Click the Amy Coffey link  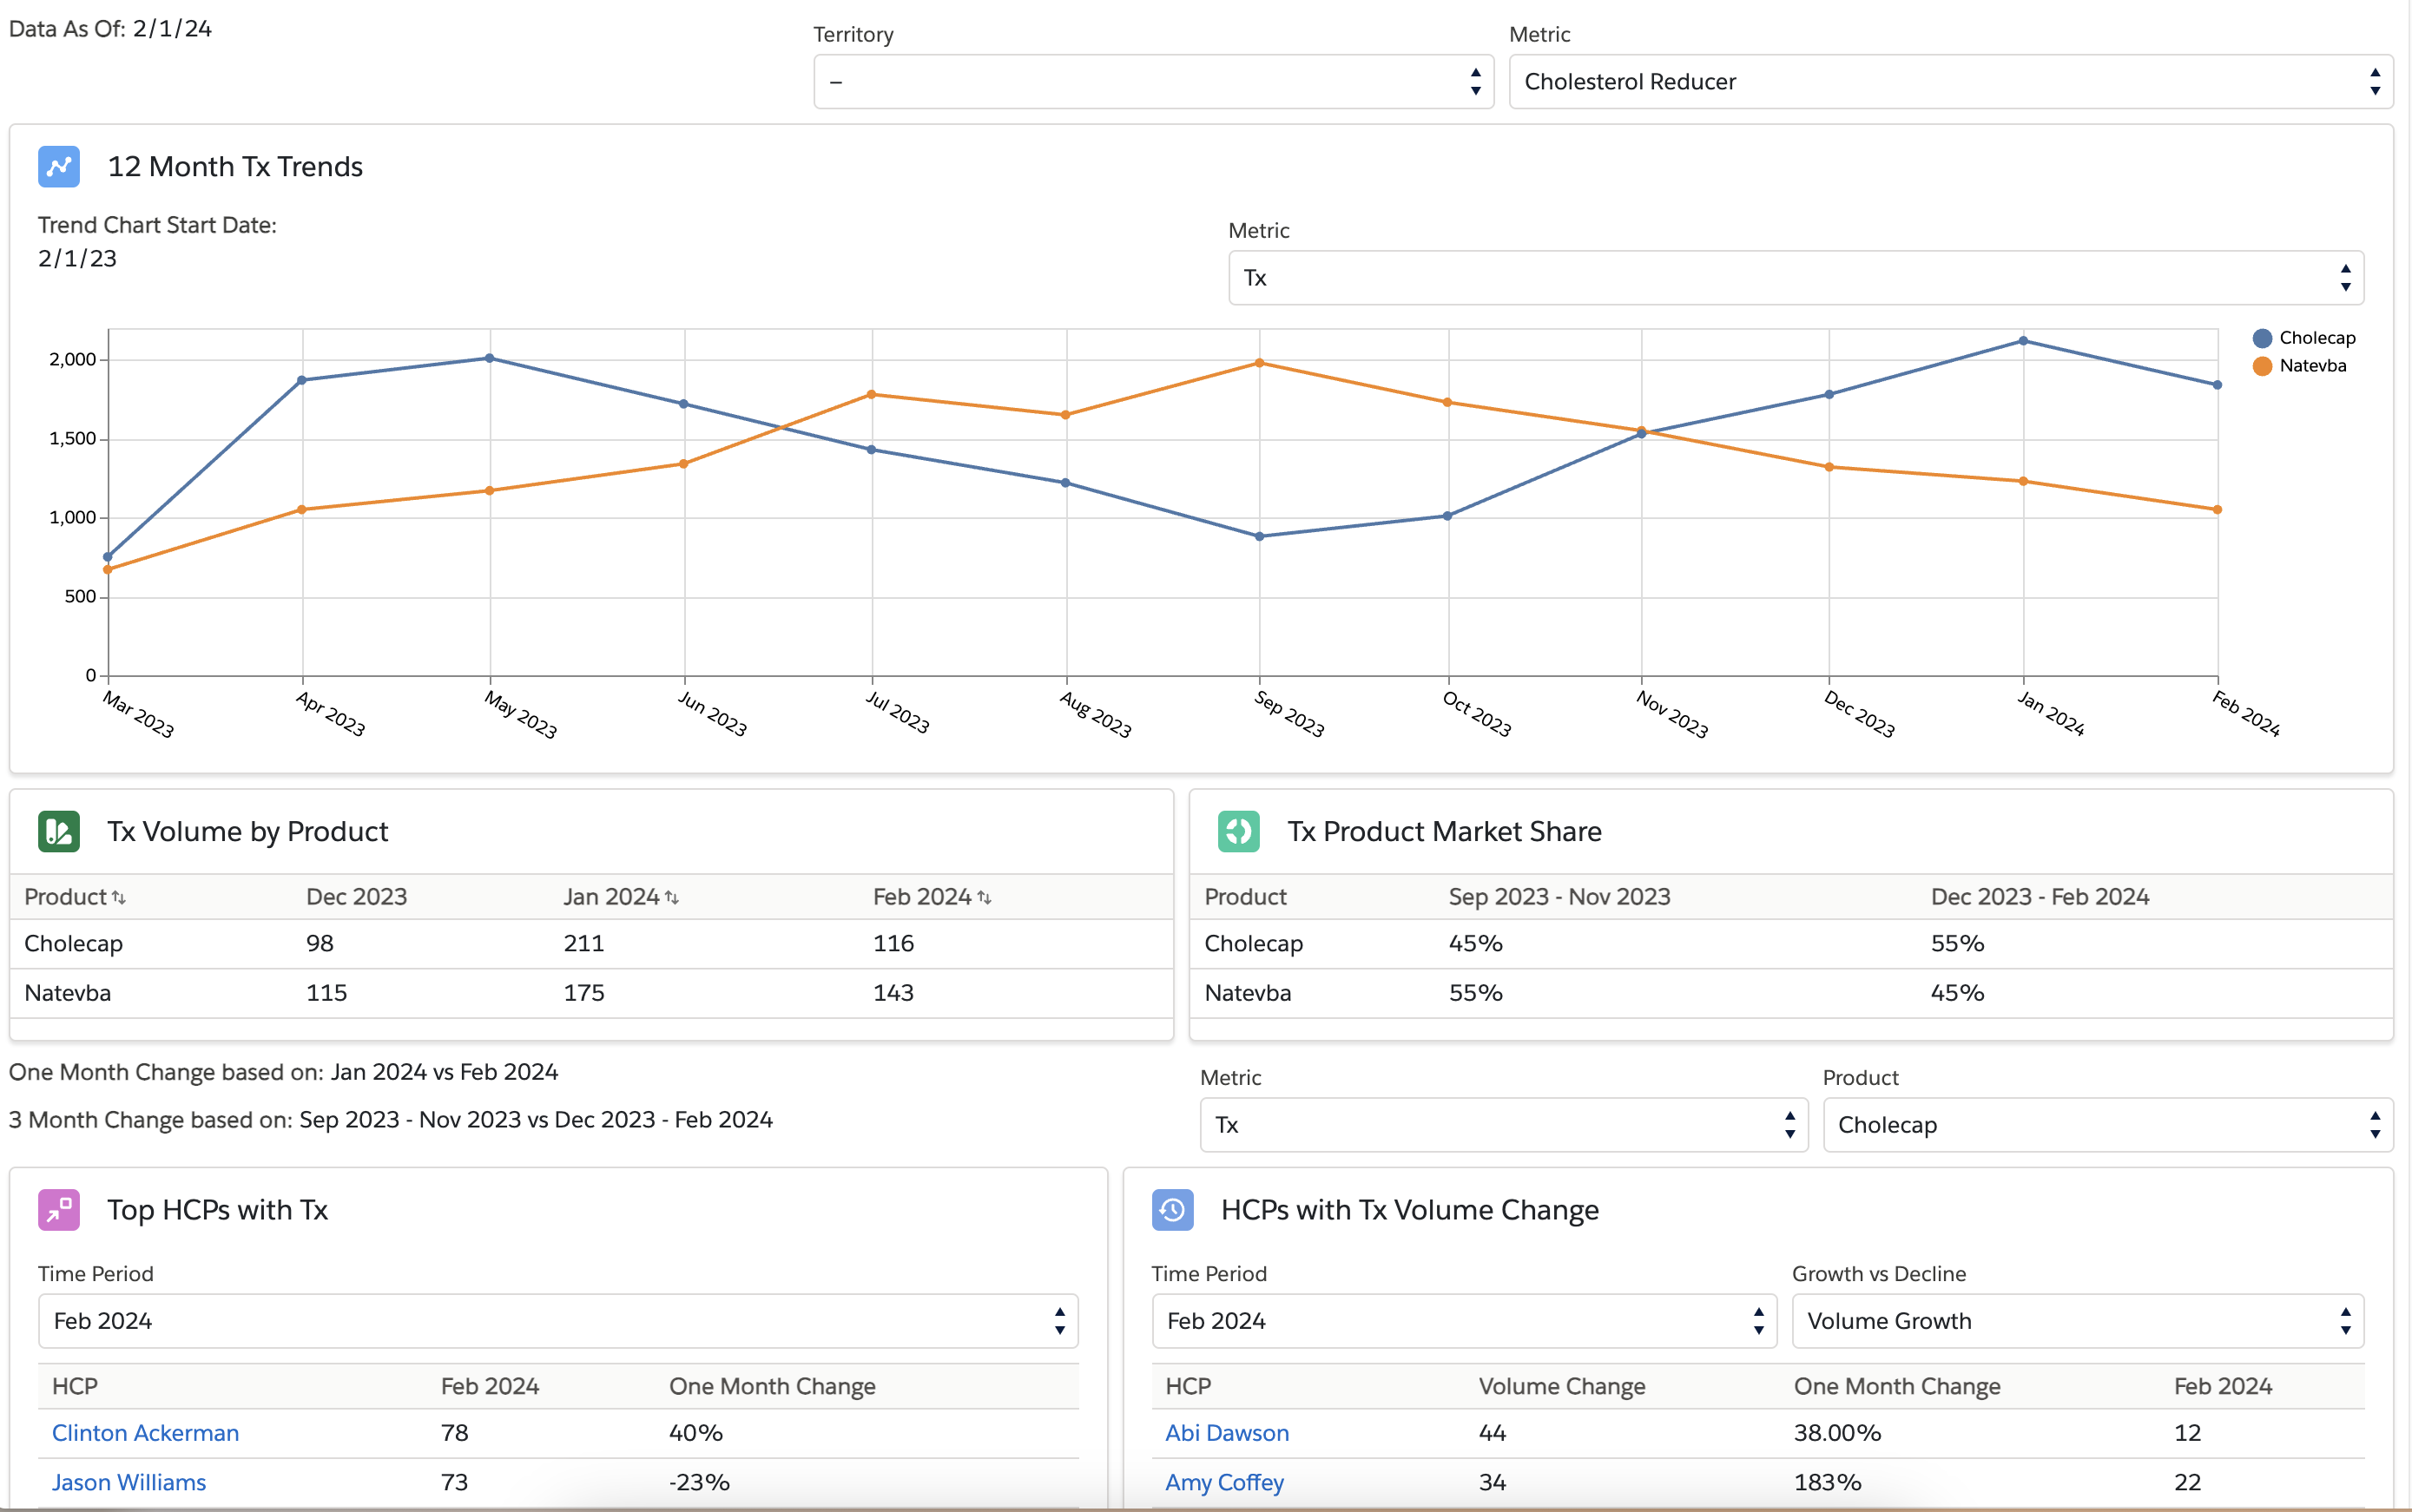(x=1224, y=1482)
